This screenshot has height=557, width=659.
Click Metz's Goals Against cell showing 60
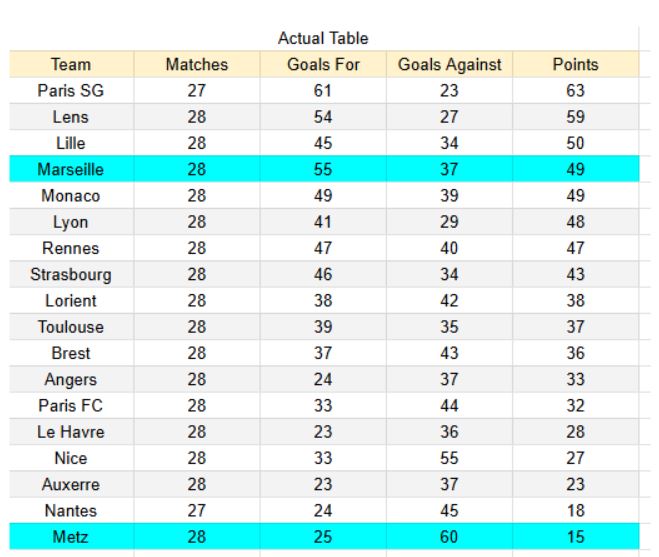[x=449, y=537]
